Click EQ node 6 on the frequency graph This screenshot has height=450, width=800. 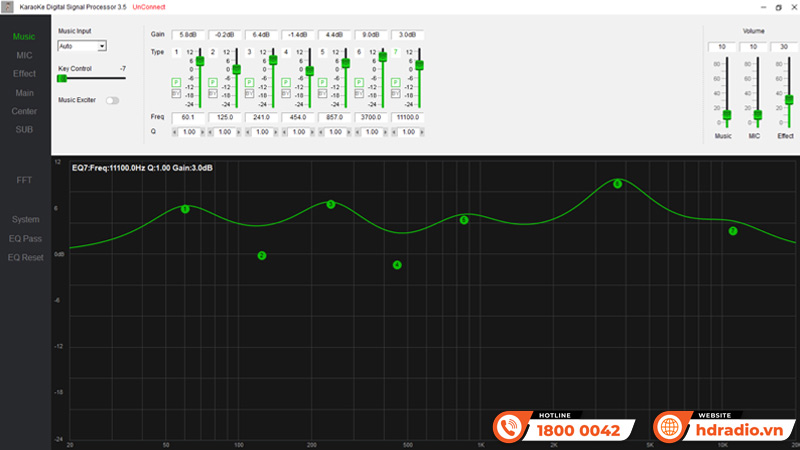[x=617, y=184]
